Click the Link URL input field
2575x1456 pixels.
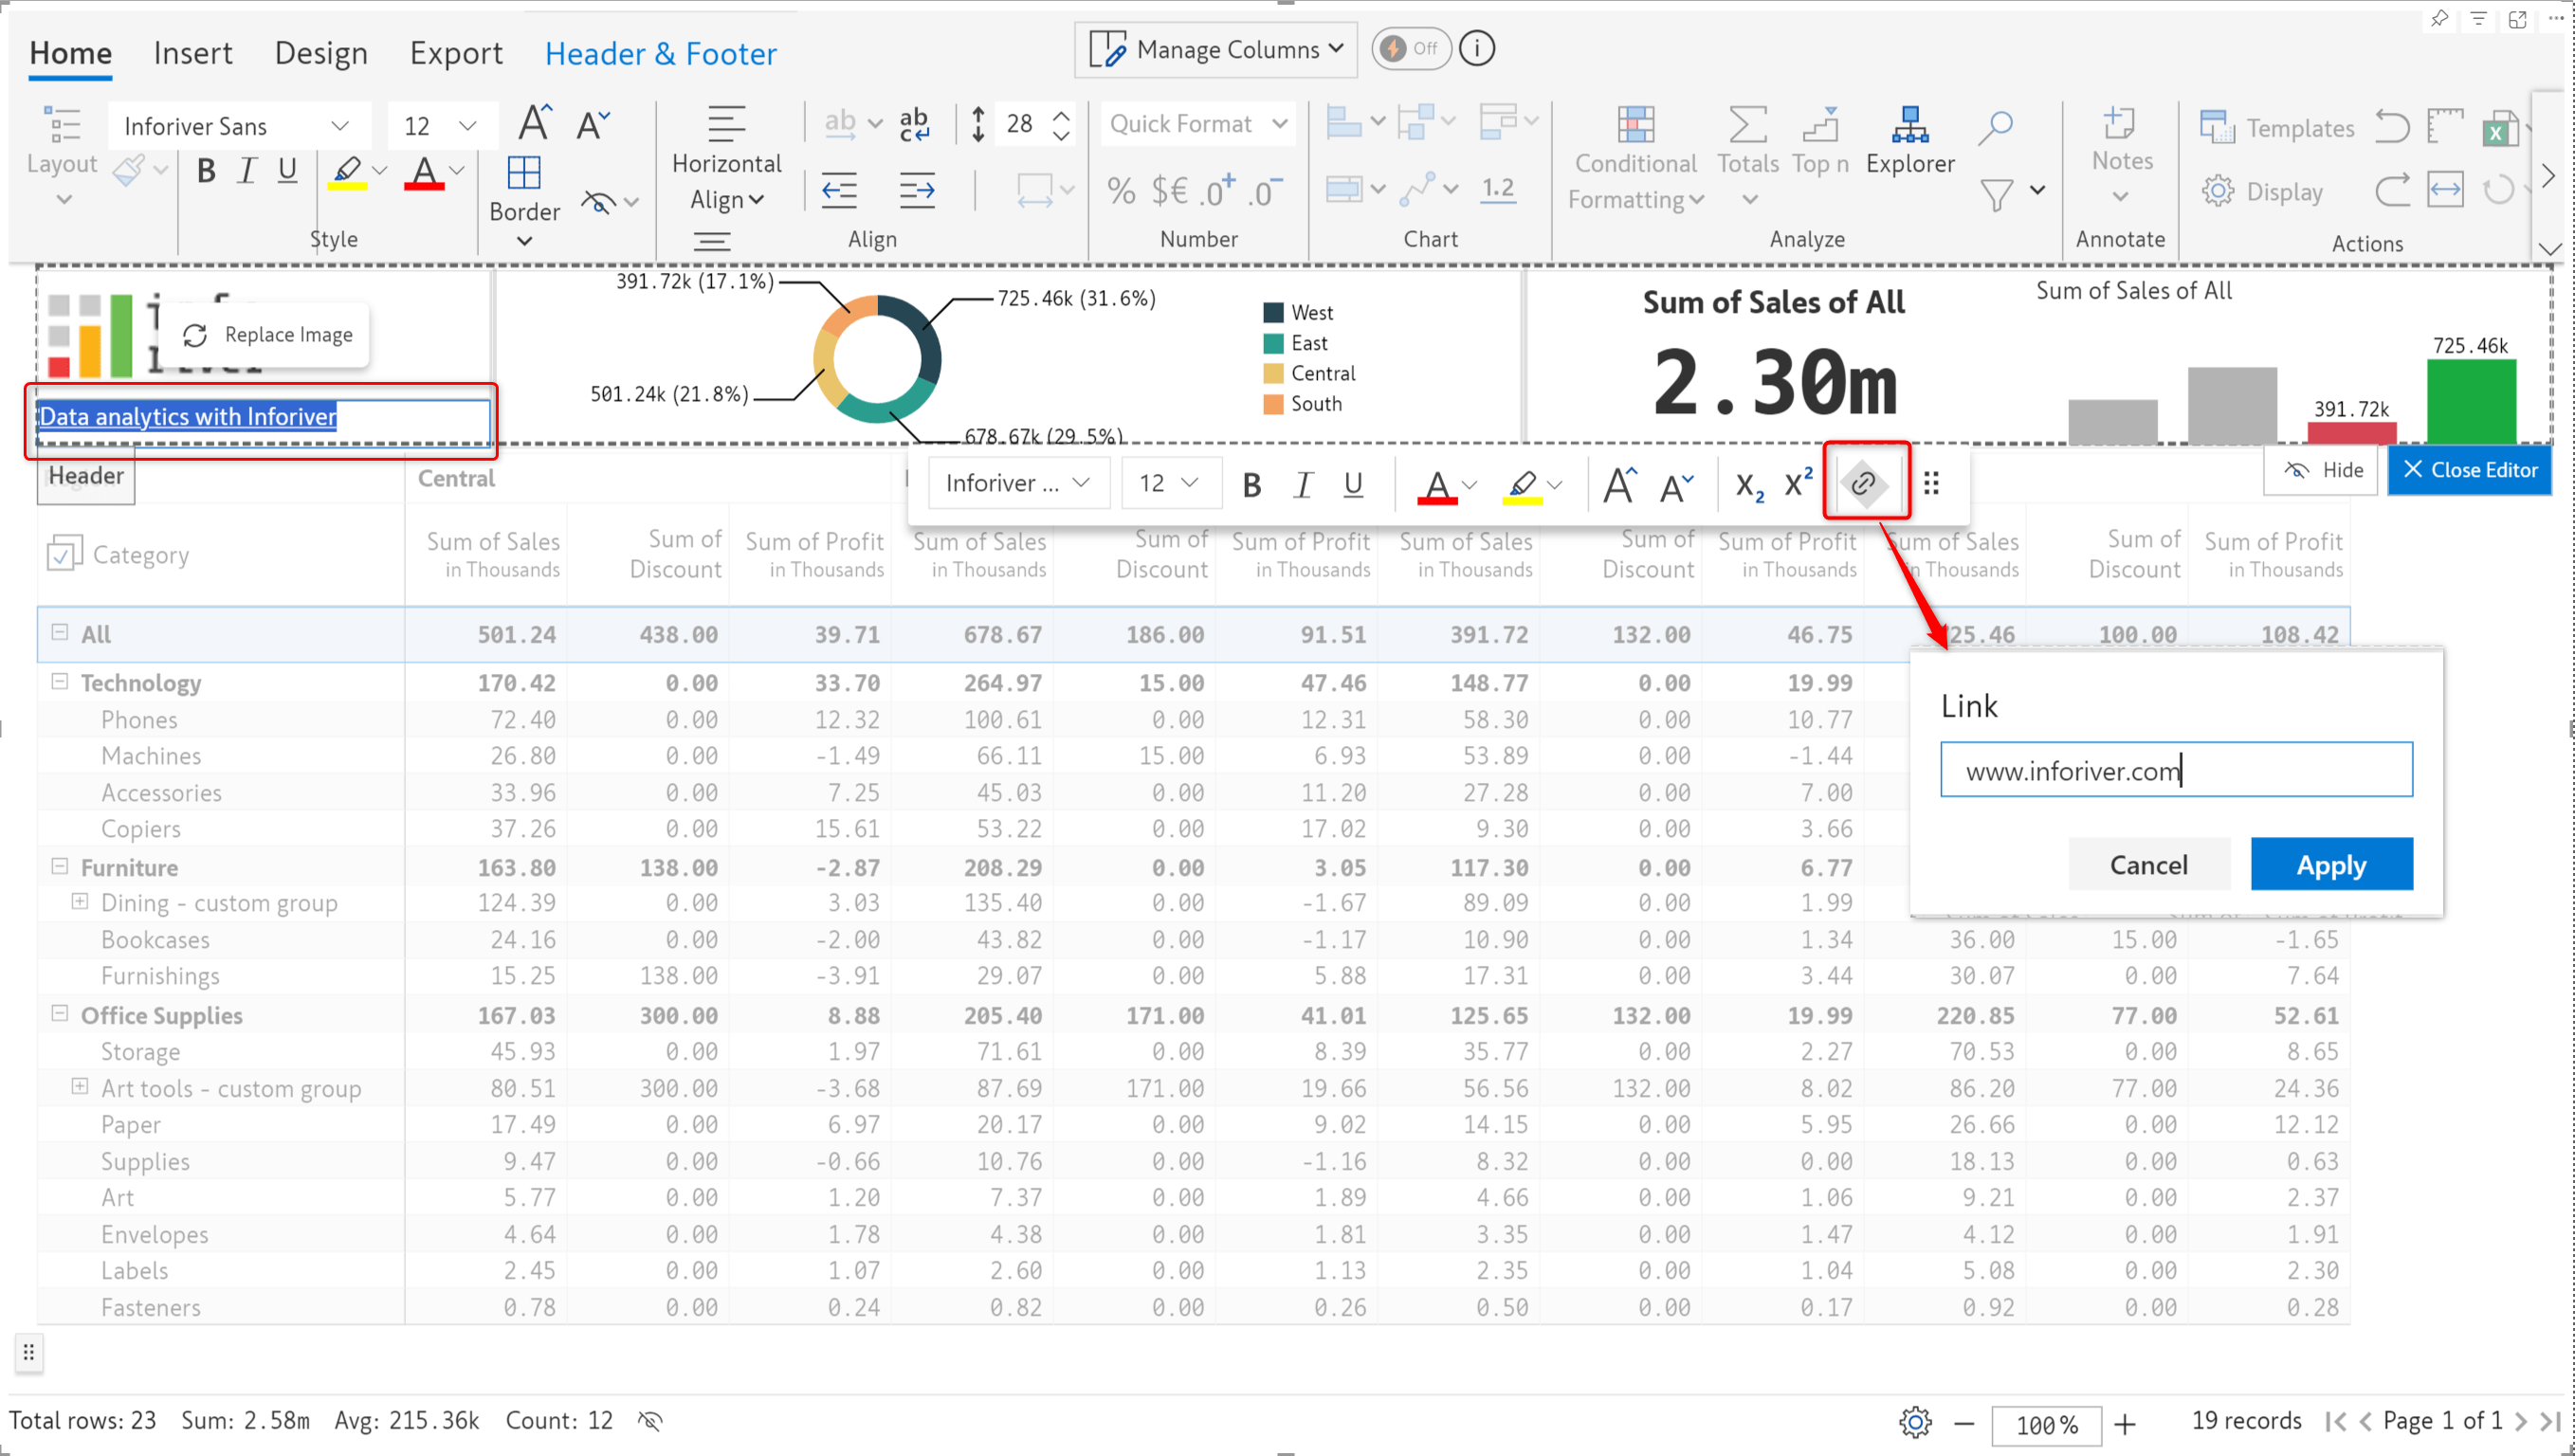point(2176,770)
